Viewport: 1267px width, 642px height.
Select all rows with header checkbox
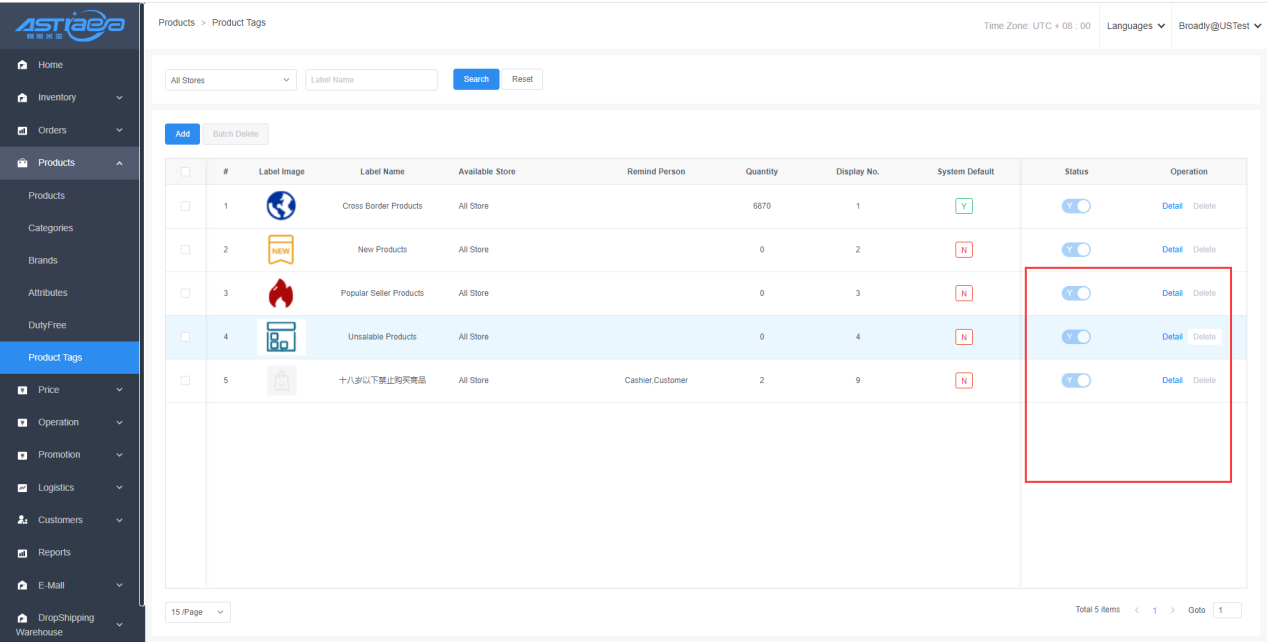point(185,172)
